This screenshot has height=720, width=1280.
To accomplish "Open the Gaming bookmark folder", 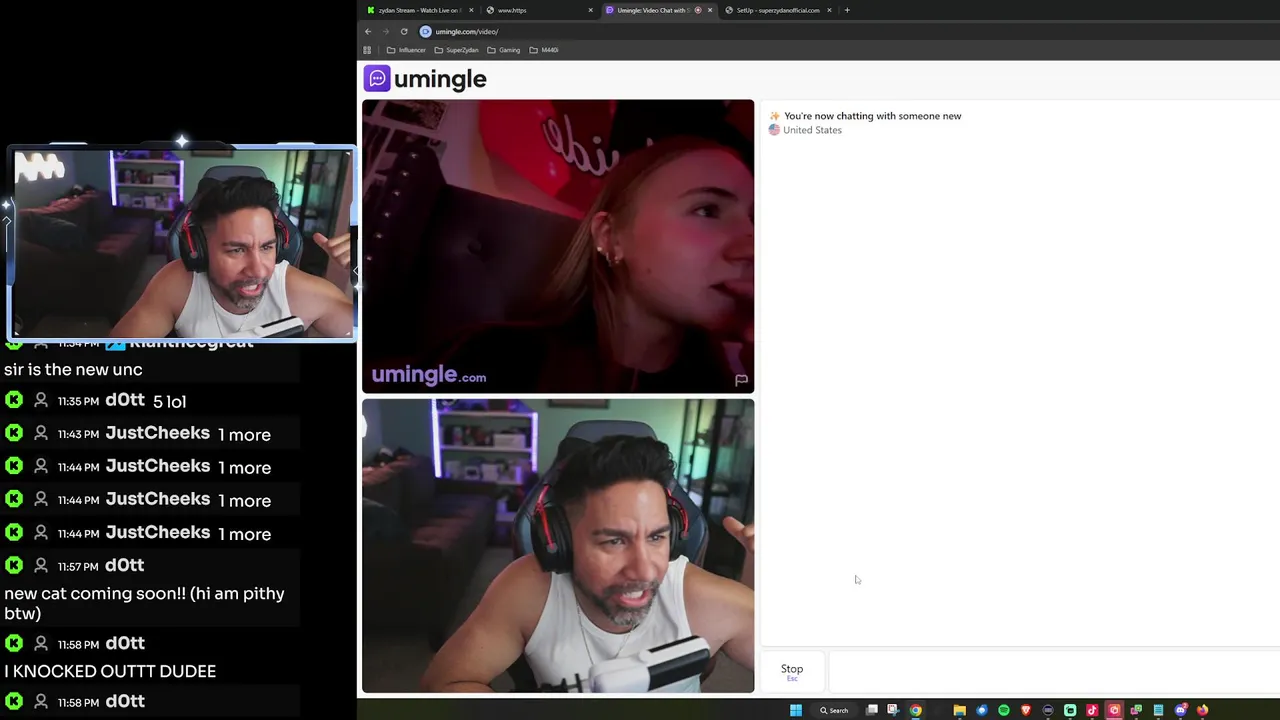I will click(x=504, y=50).
